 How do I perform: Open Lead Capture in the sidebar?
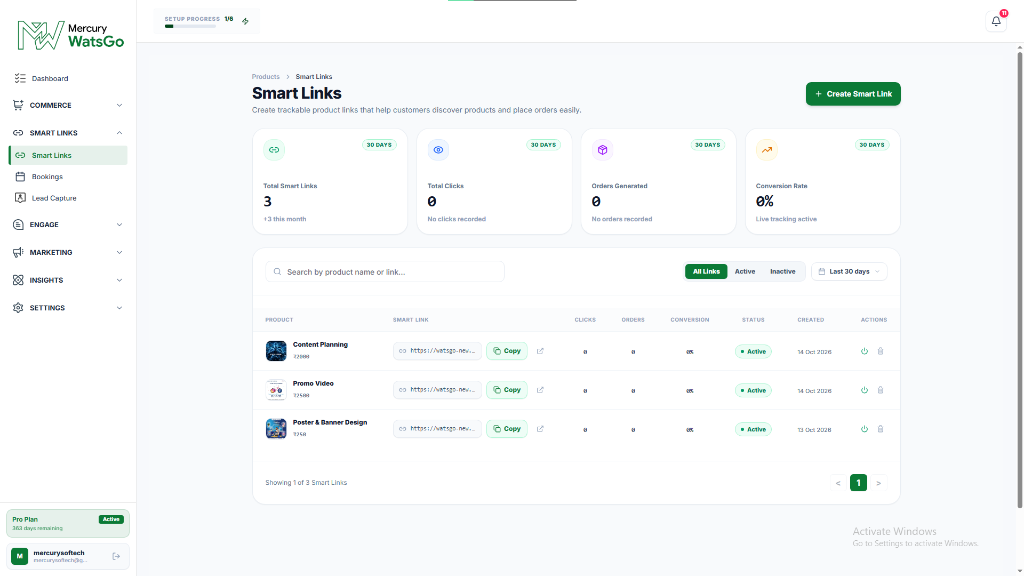click(68, 198)
